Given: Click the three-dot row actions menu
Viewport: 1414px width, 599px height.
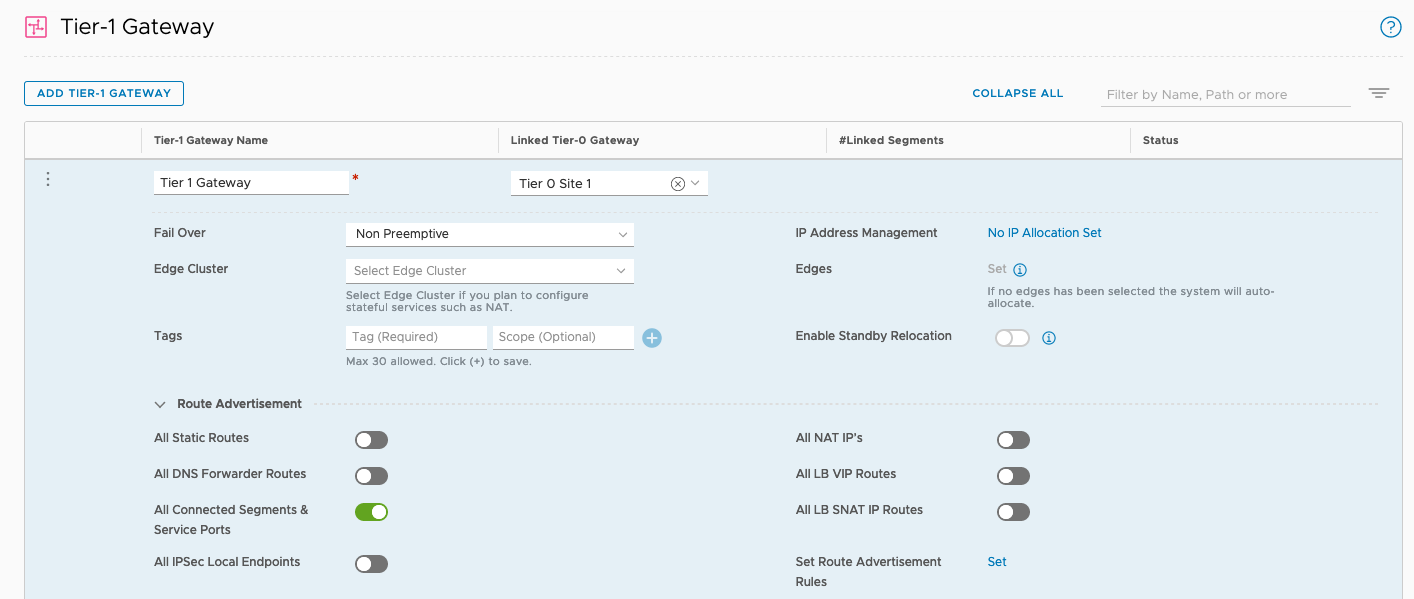Looking at the screenshot, I should point(47,179).
